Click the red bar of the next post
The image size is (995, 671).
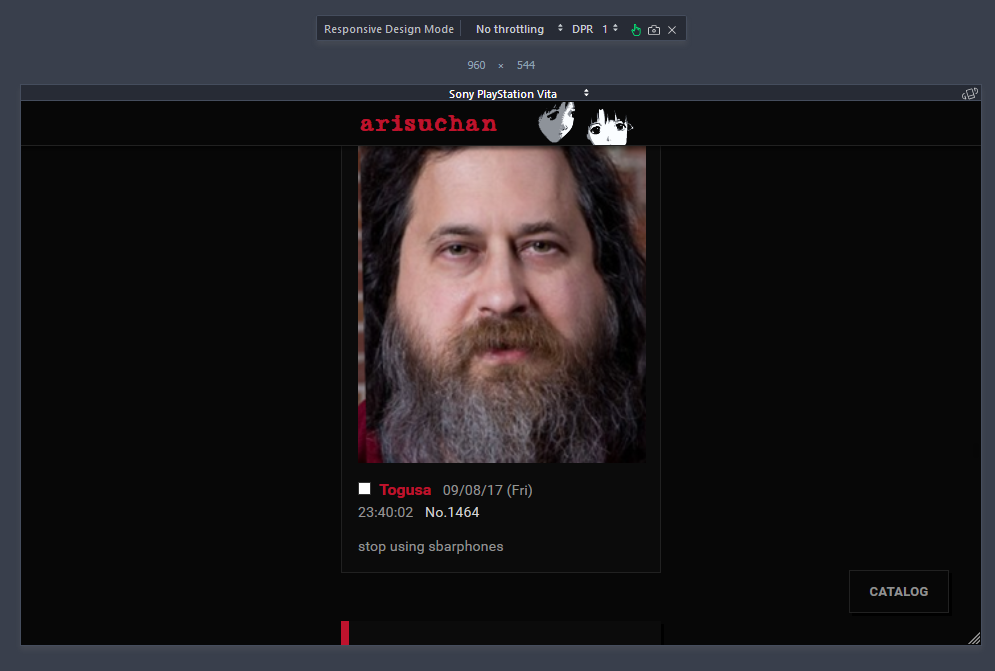point(345,633)
